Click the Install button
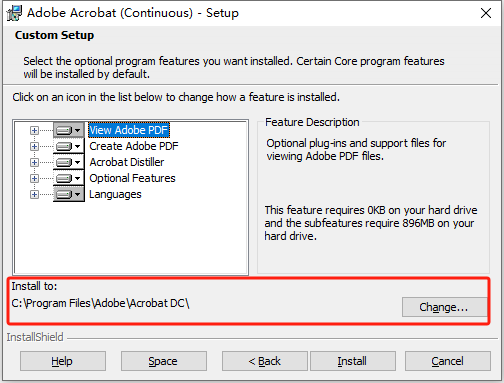The width and height of the screenshot is (504, 383). (x=353, y=361)
